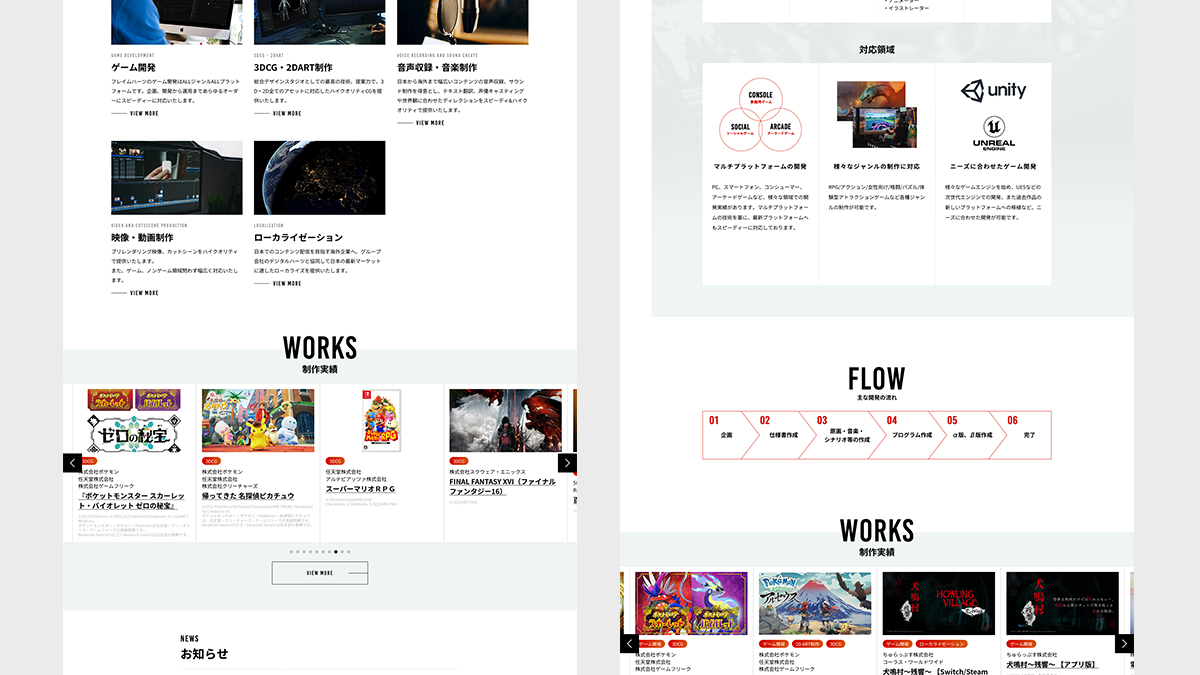Screen dimensions: 1200x675
Task: Go to next slide in right page's WORKS carousel
Action: (1125, 644)
